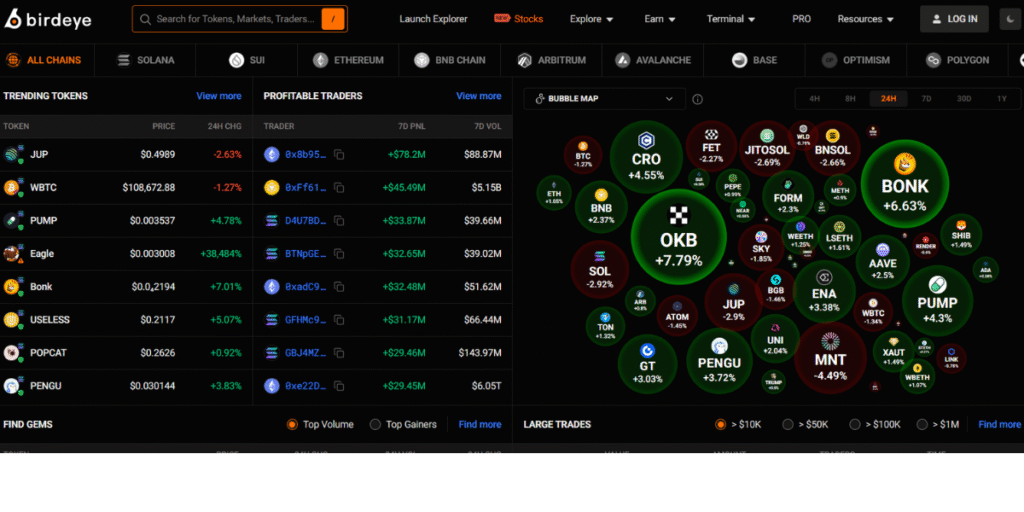
Task: Click the bubble map info icon
Action: point(697,99)
